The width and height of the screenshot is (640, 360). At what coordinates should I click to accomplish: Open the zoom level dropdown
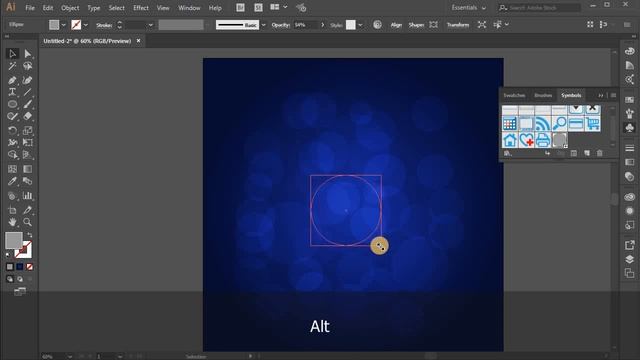point(70,356)
